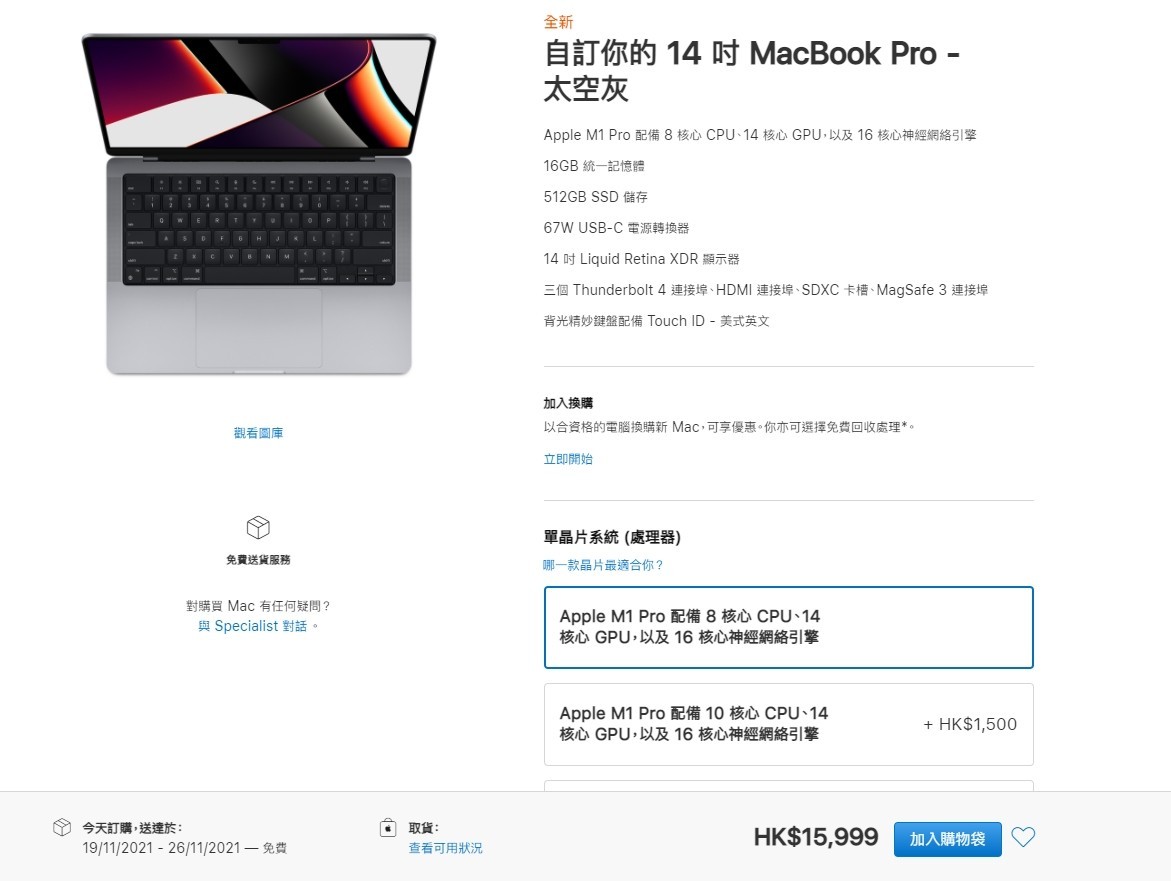This screenshot has height=881, width=1171.
Task: Click 立即開始 trade-in link
Action: pos(568,459)
